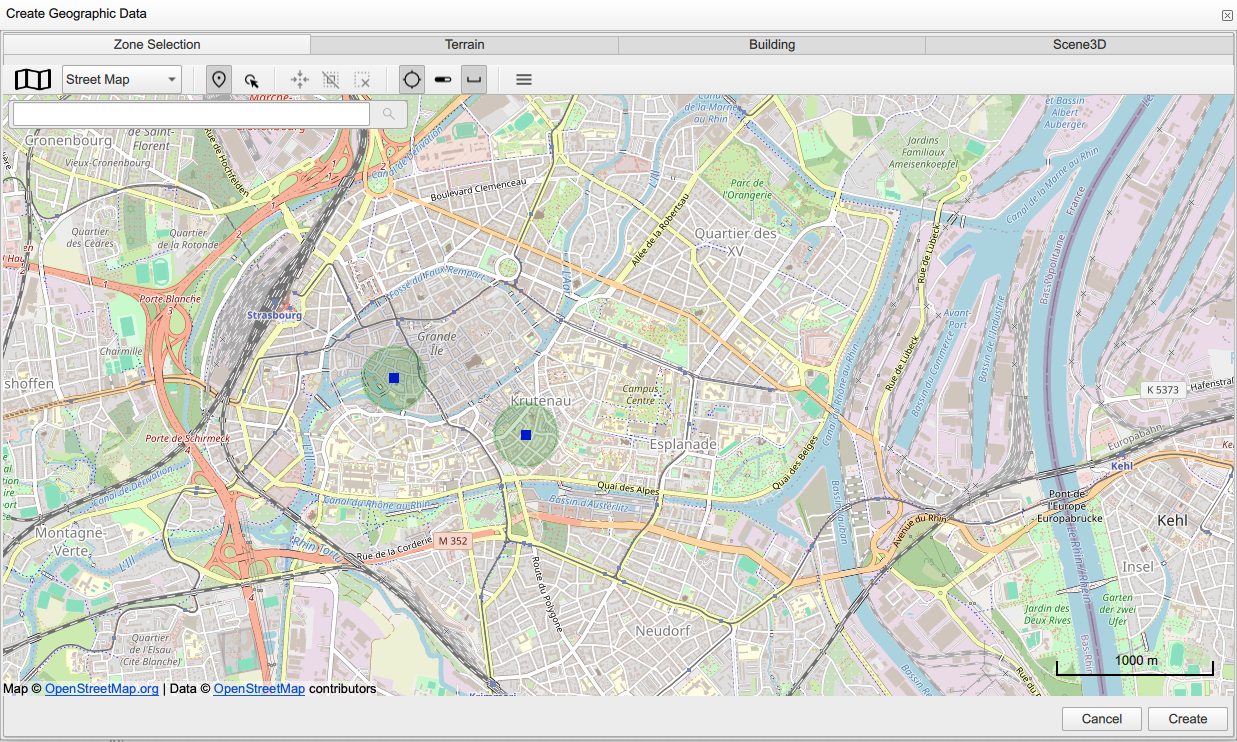Click in the map search input field
The height and width of the screenshot is (742, 1237).
(190, 115)
